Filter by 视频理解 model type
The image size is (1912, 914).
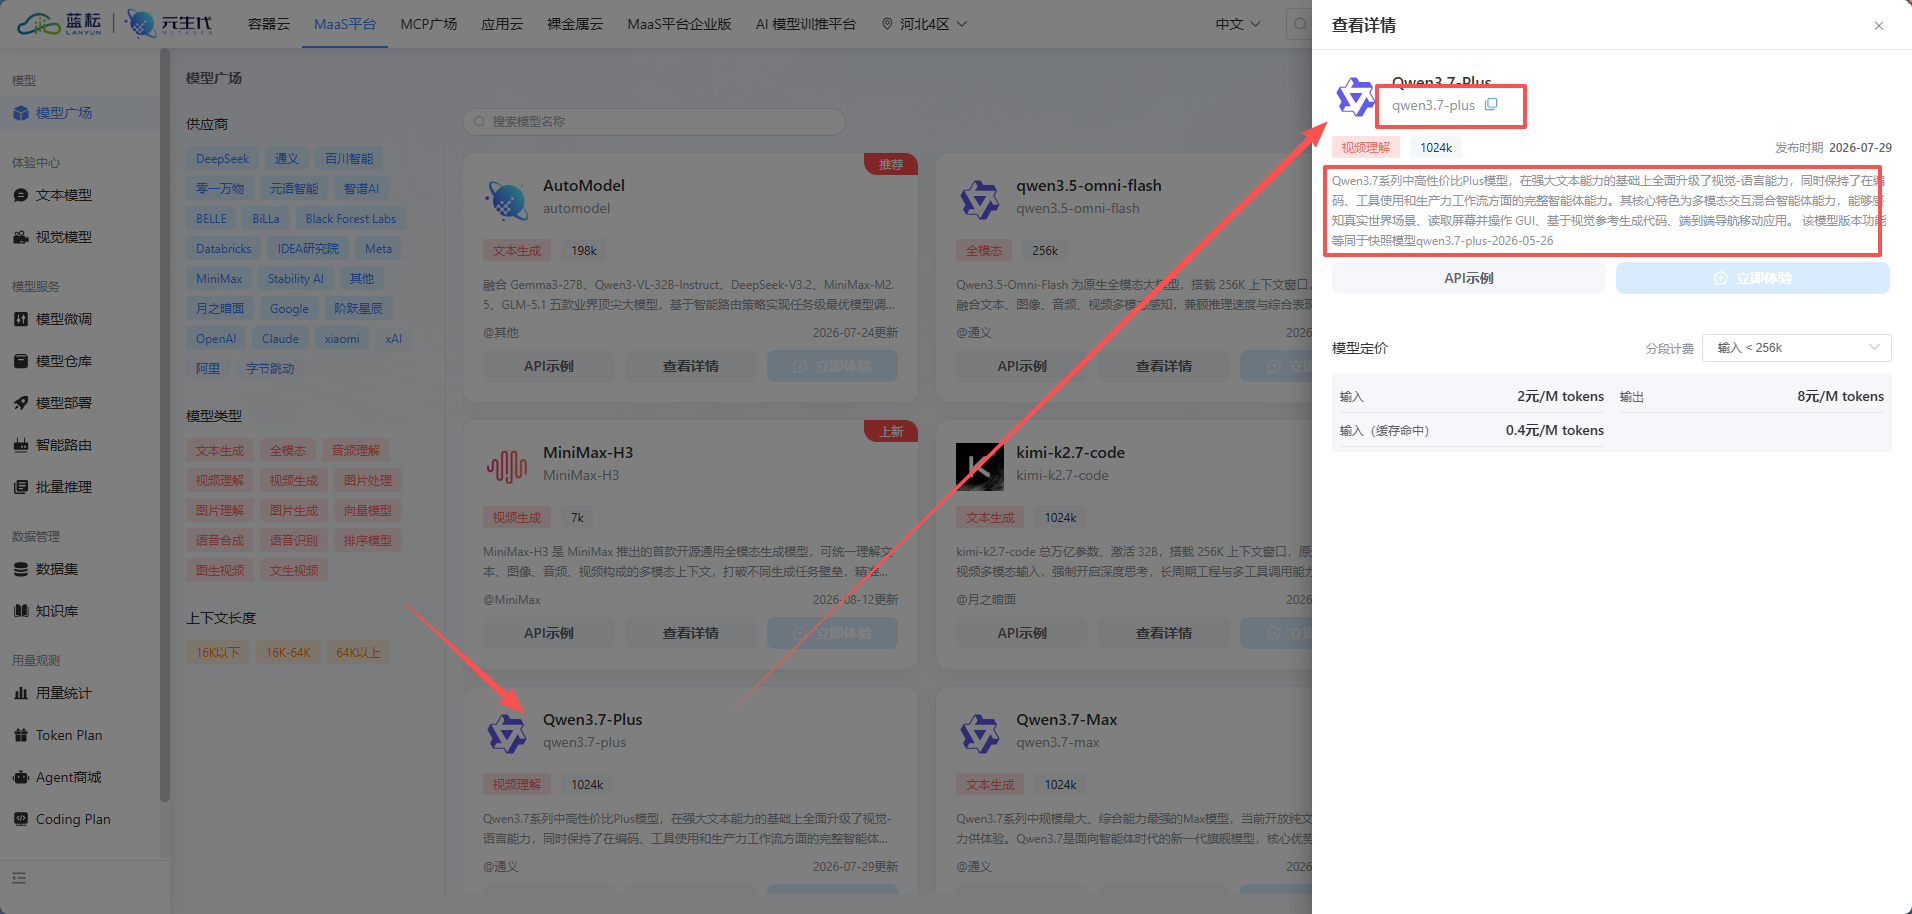220,480
